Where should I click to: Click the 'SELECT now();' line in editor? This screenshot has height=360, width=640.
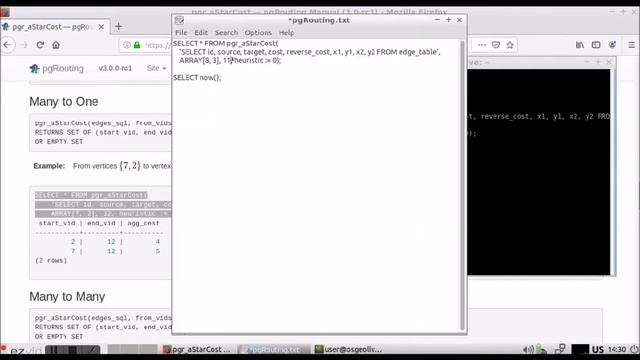[x=197, y=78]
